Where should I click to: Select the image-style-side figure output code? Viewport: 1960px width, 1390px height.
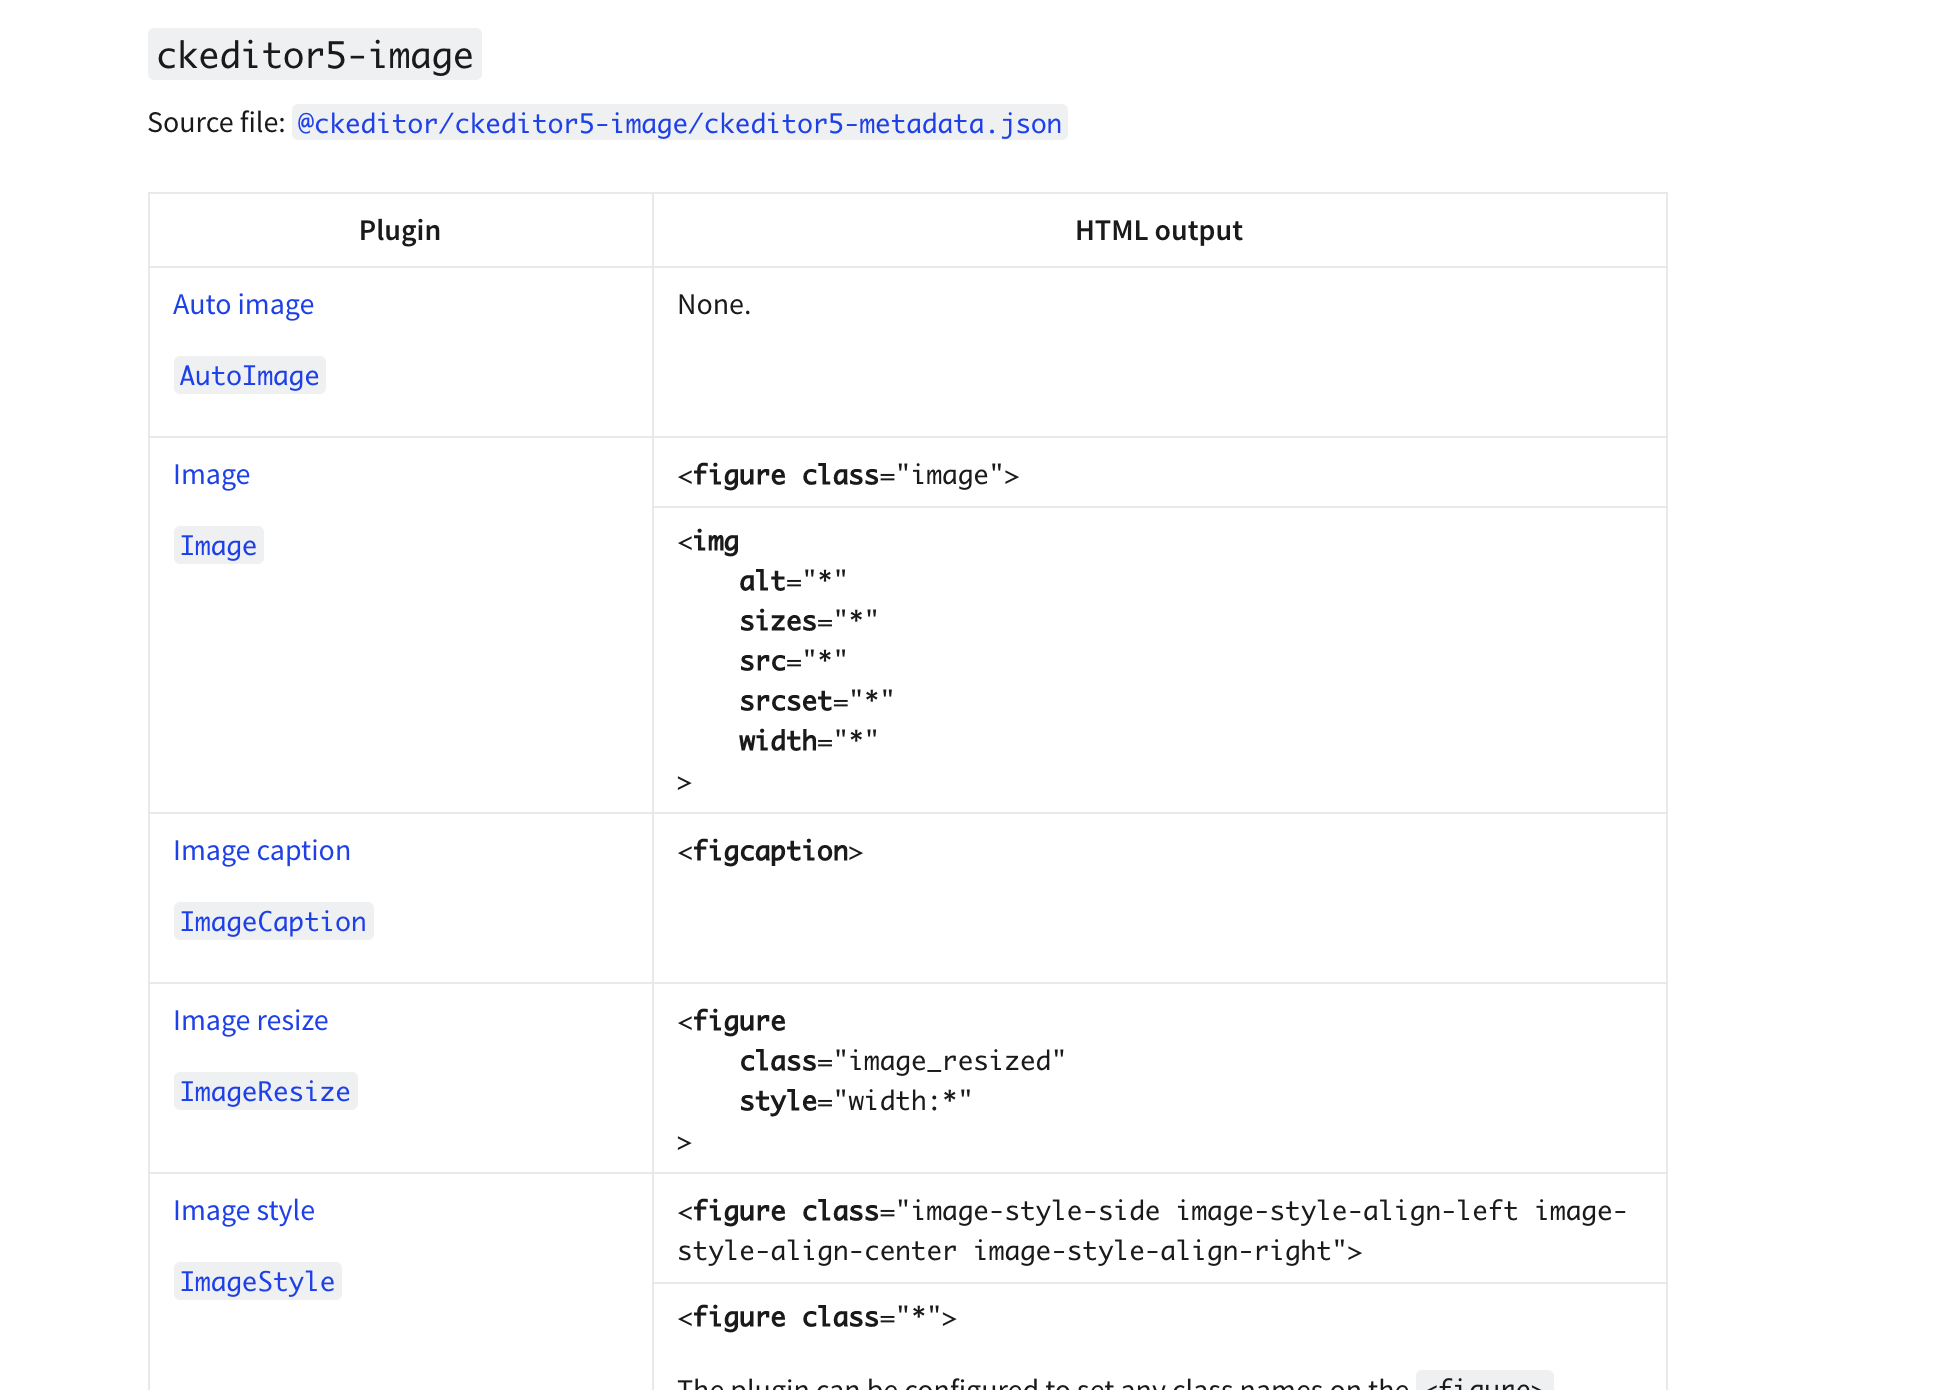pos(1150,1230)
